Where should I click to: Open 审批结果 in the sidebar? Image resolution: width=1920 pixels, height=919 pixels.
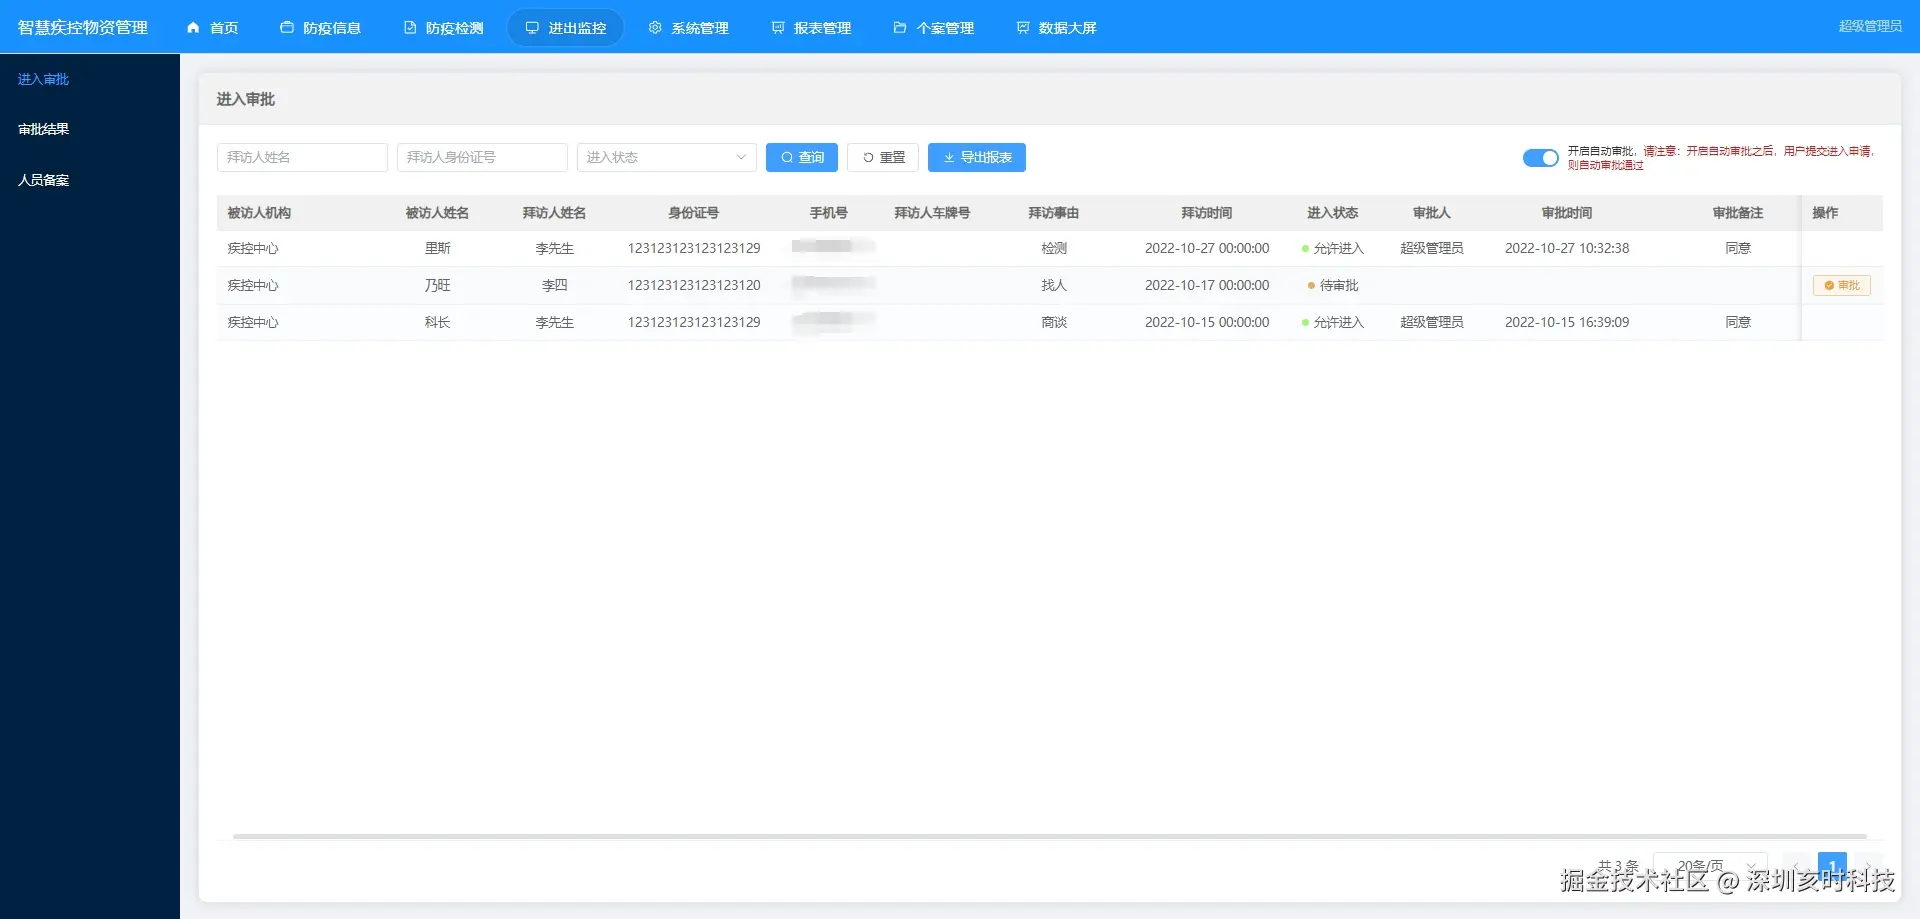44,129
